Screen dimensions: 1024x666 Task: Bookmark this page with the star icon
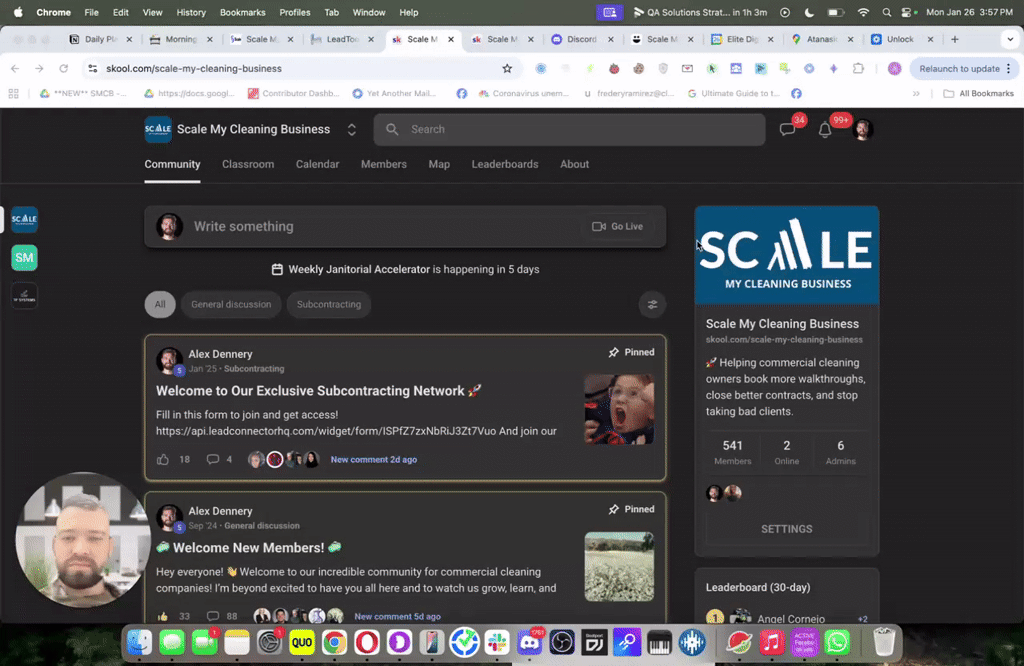[x=507, y=69]
